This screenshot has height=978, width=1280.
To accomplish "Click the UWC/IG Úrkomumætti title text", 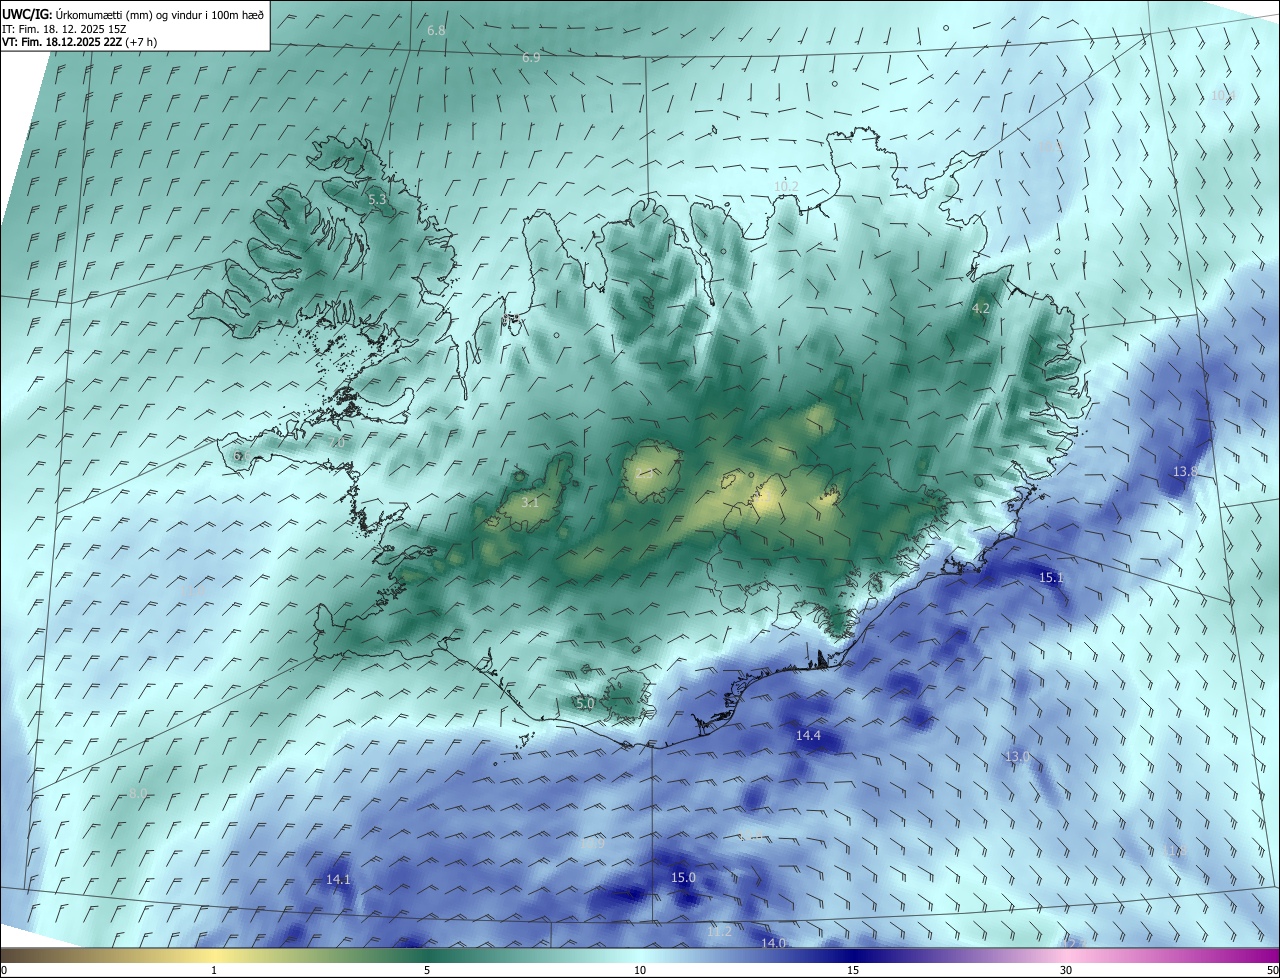I will tap(133, 15).
